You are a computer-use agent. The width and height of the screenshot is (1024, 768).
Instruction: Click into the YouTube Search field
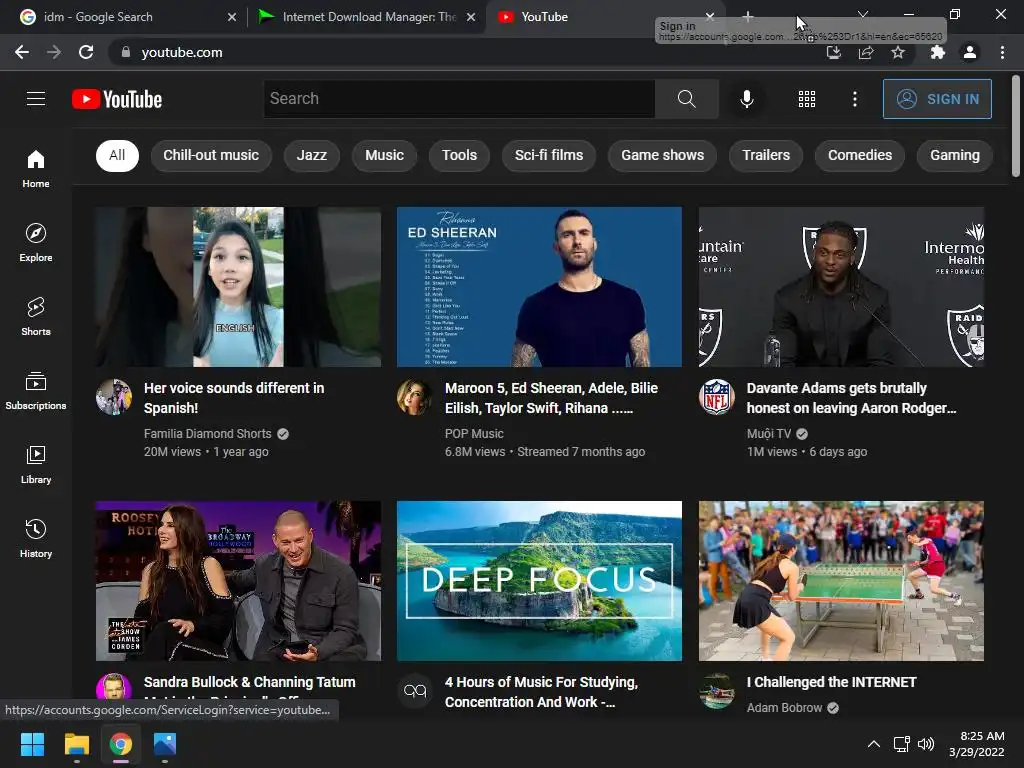(459, 99)
